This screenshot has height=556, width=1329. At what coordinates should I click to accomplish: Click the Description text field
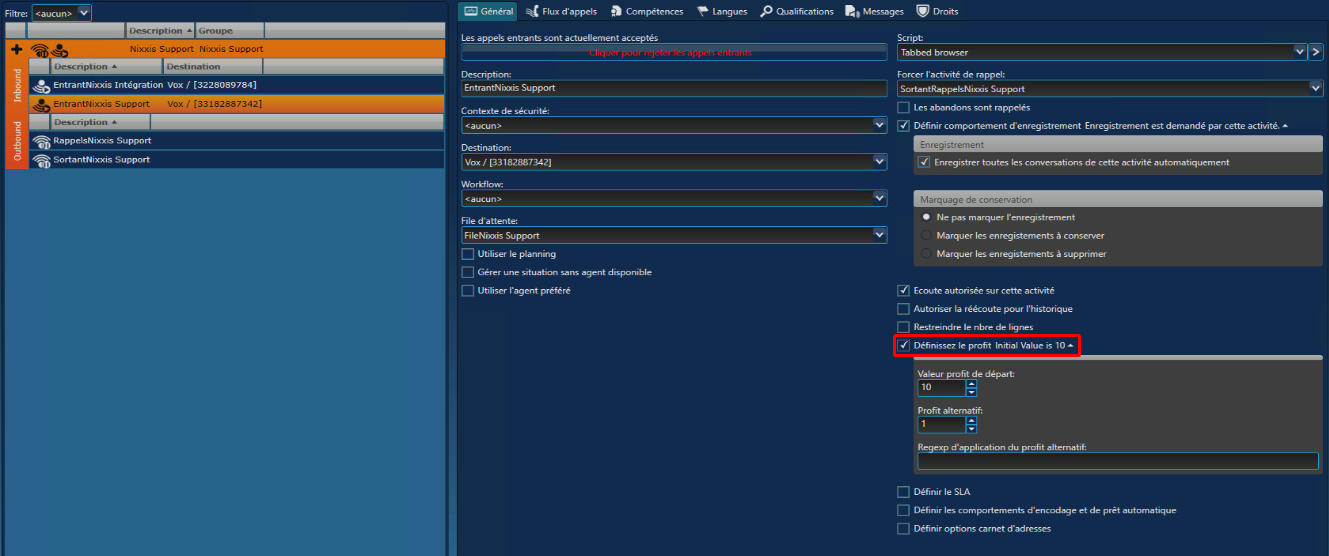674,88
